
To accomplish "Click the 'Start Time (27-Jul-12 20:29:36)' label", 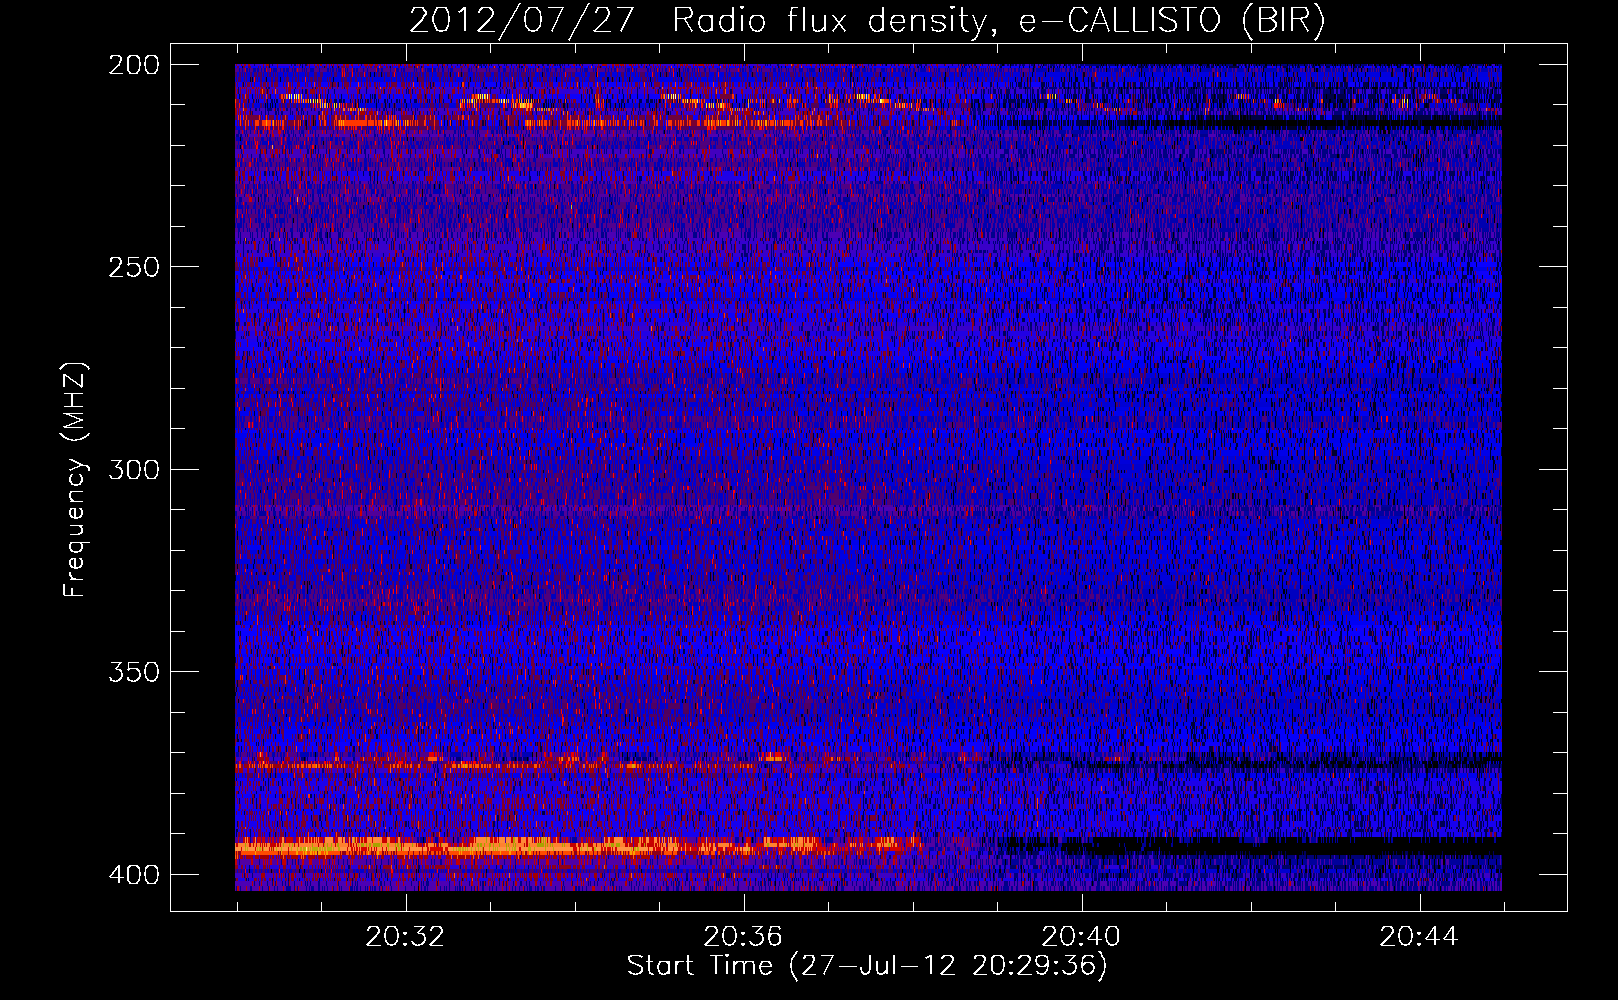I will coord(867,966).
